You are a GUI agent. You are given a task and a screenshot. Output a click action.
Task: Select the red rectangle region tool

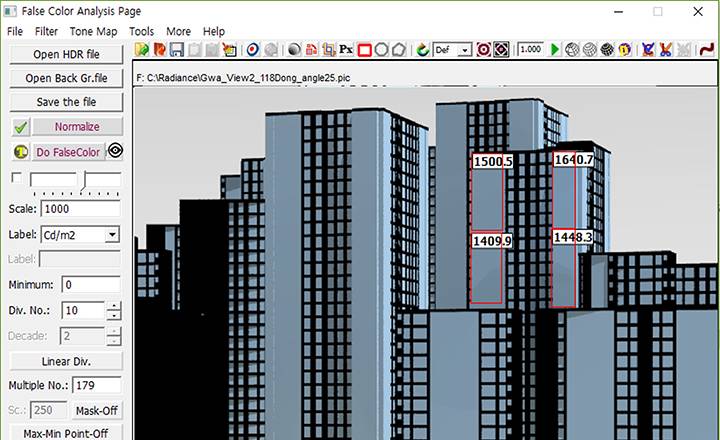(x=365, y=49)
